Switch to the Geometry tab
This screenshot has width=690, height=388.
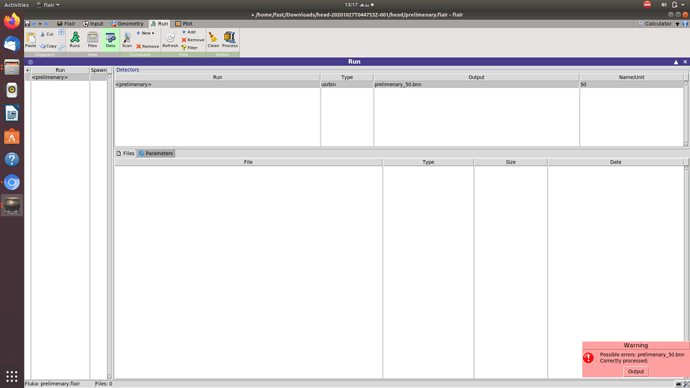pos(127,24)
